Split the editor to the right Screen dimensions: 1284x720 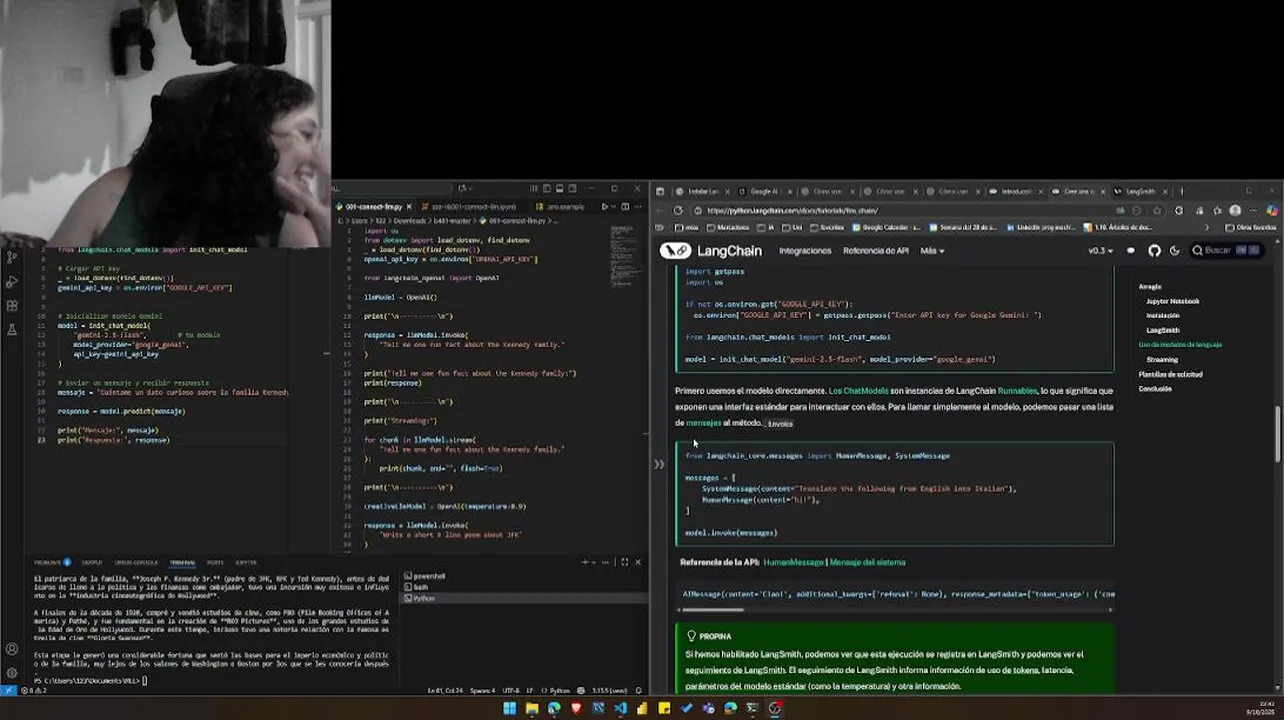(x=626, y=207)
